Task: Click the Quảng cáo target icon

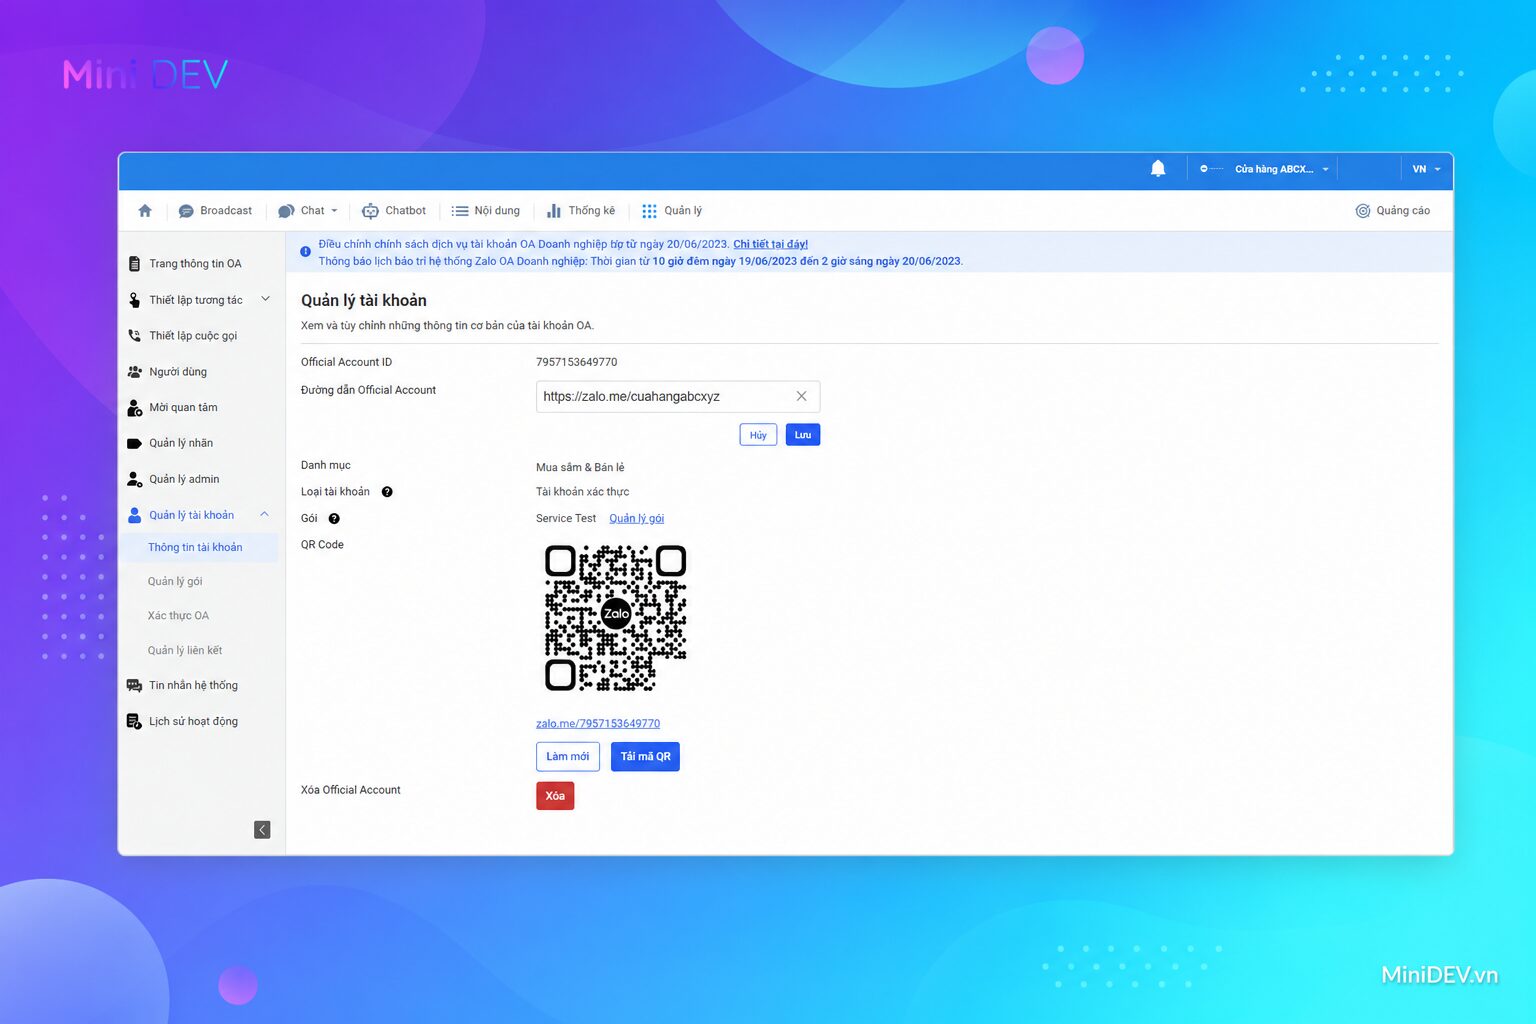Action: (1363, 211)
